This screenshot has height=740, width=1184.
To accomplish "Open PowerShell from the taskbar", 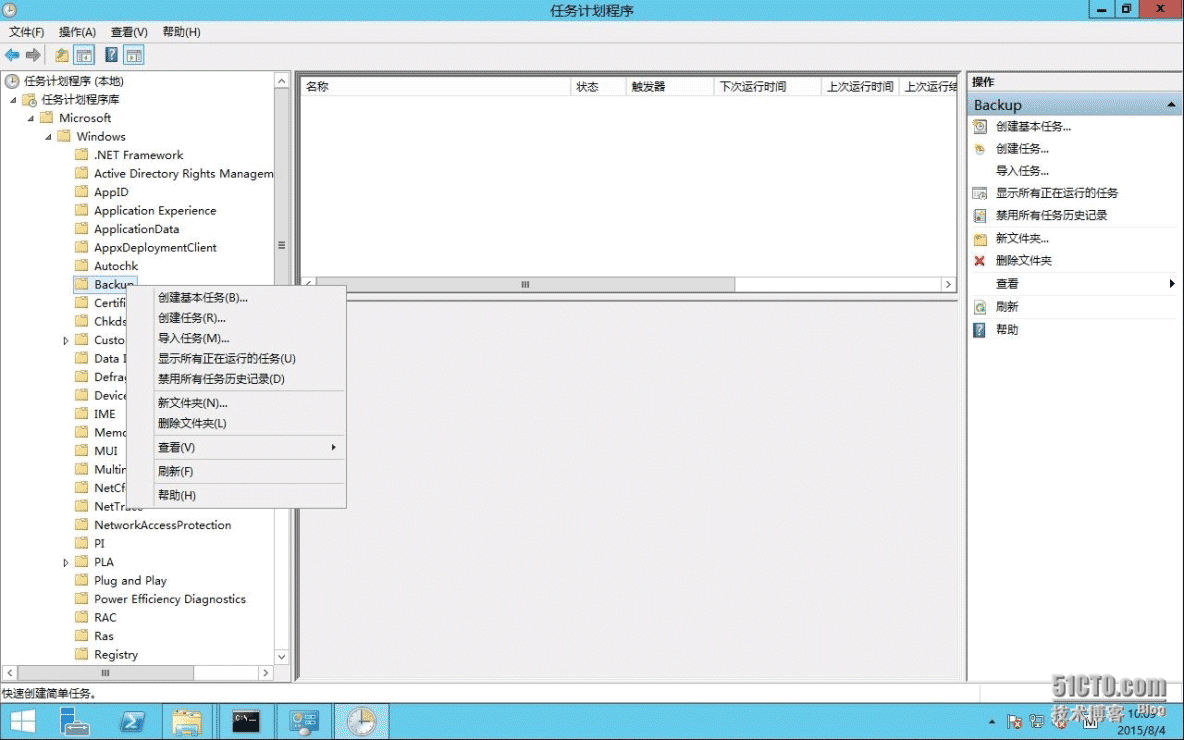I will pos(133,721).
